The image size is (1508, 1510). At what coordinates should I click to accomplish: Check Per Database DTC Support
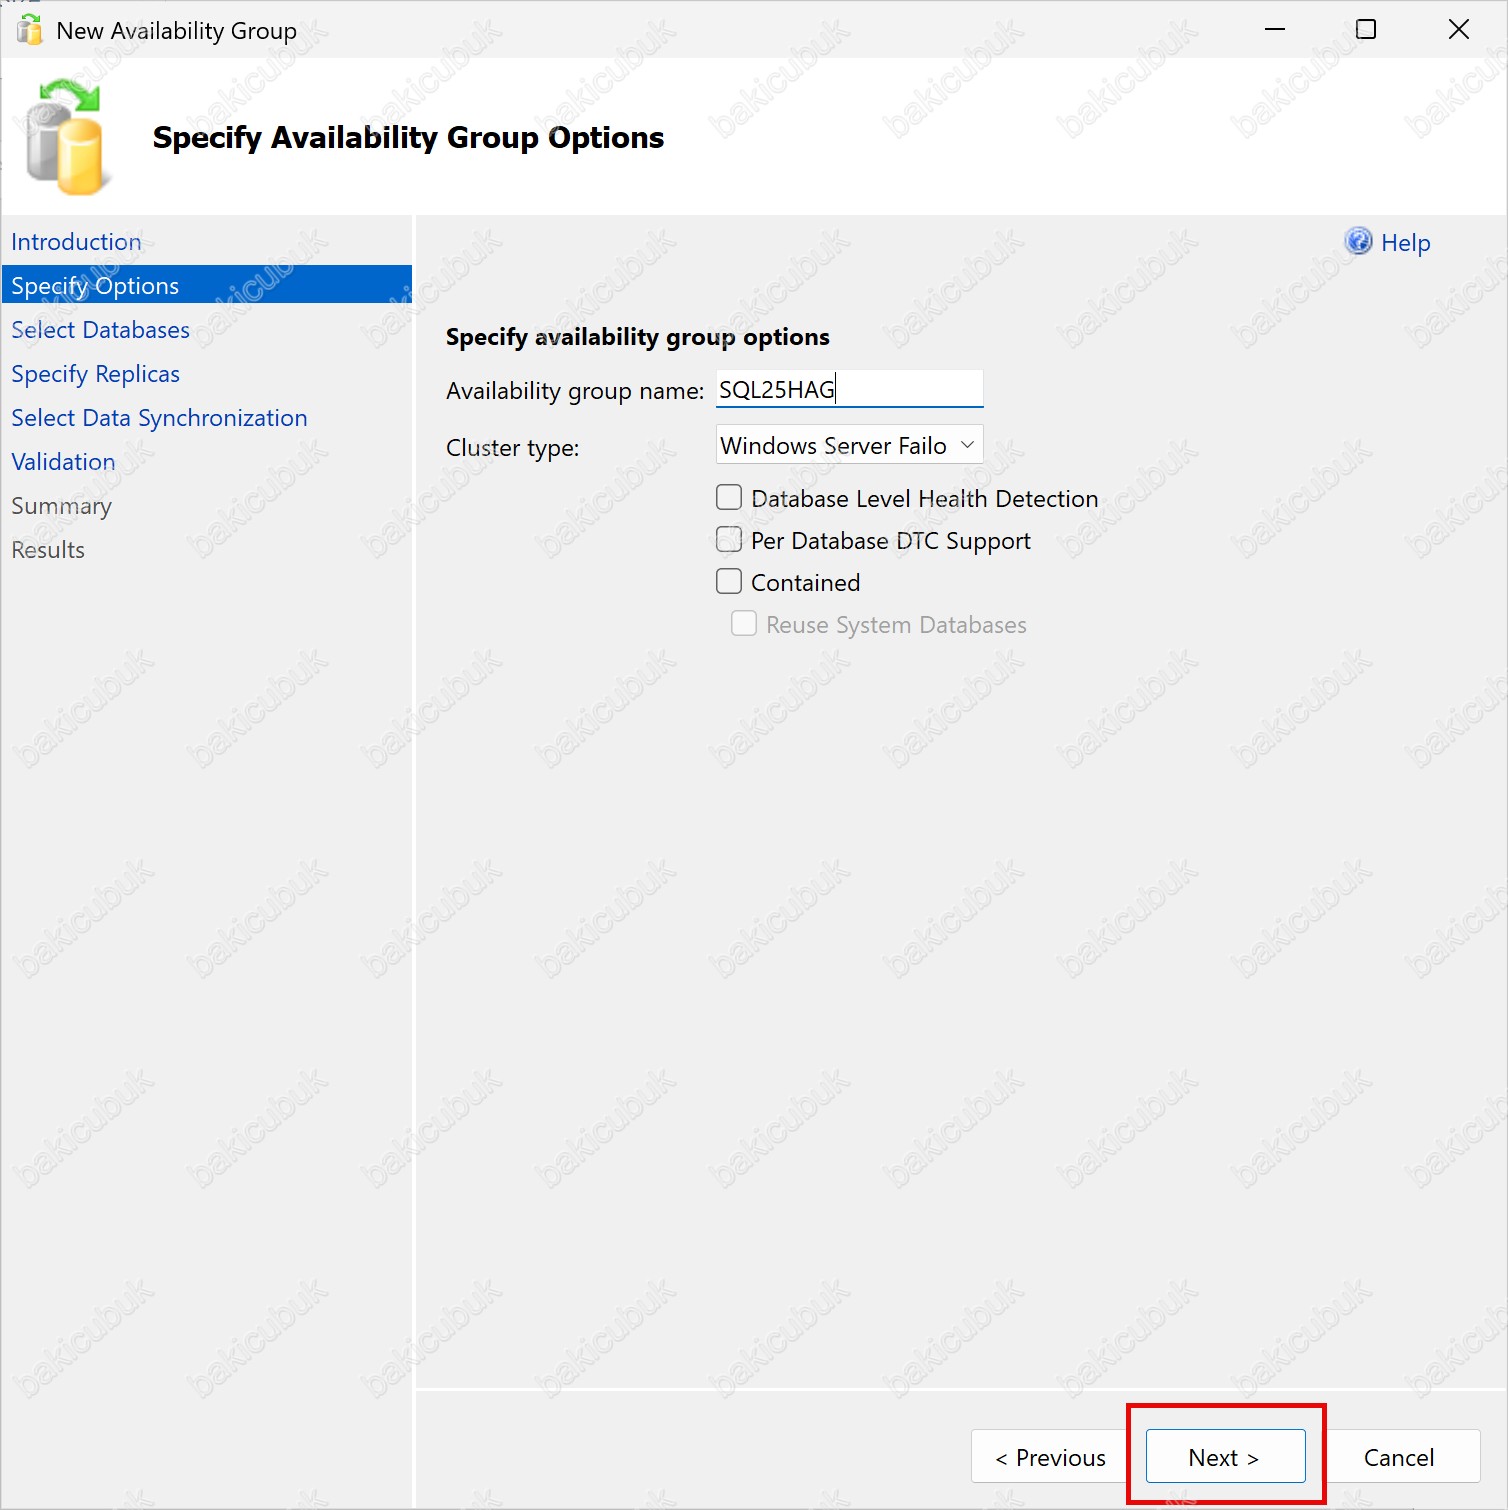tap(729, 540)
